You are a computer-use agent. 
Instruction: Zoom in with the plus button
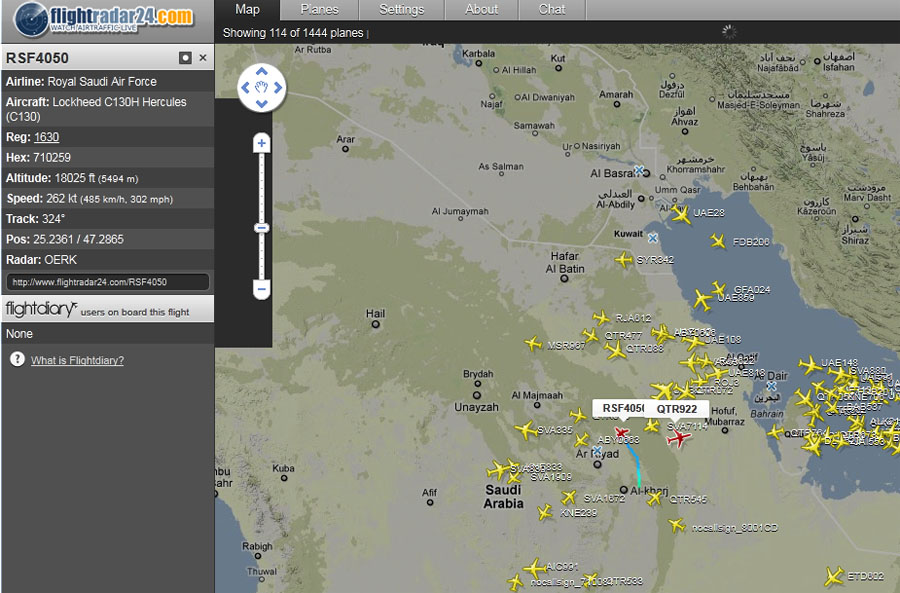click(x=262, y=143)
